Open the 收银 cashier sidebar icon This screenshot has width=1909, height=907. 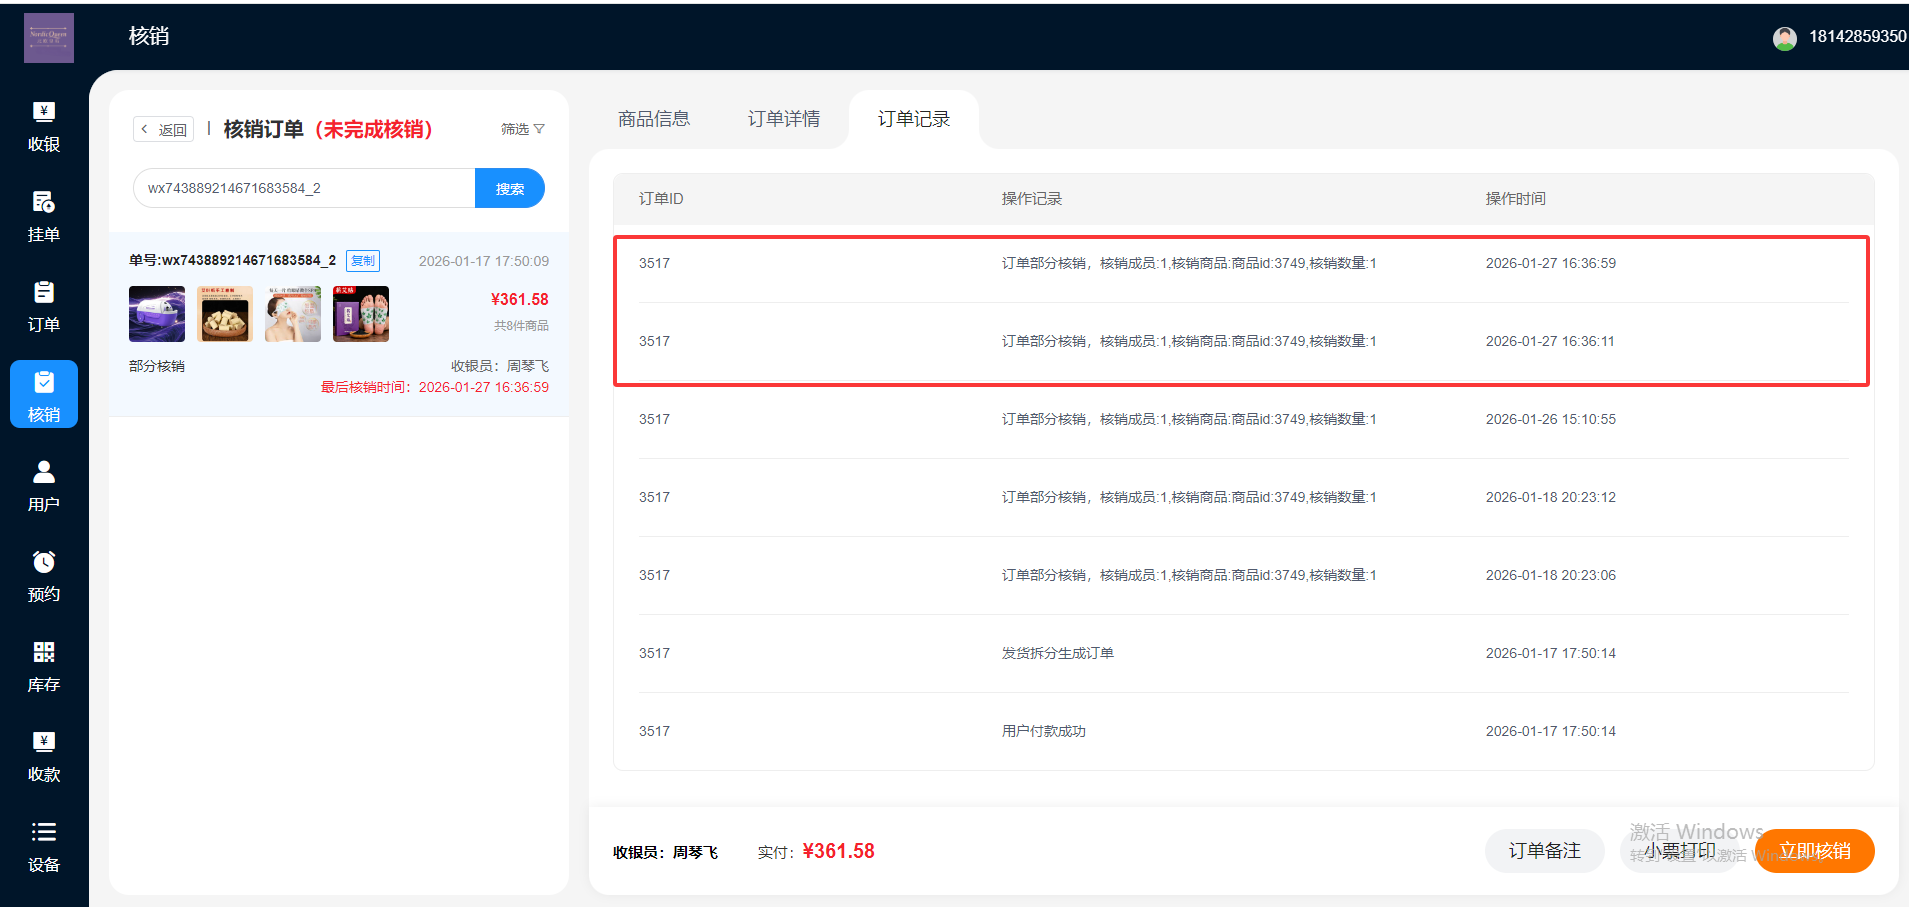(44, 112)
